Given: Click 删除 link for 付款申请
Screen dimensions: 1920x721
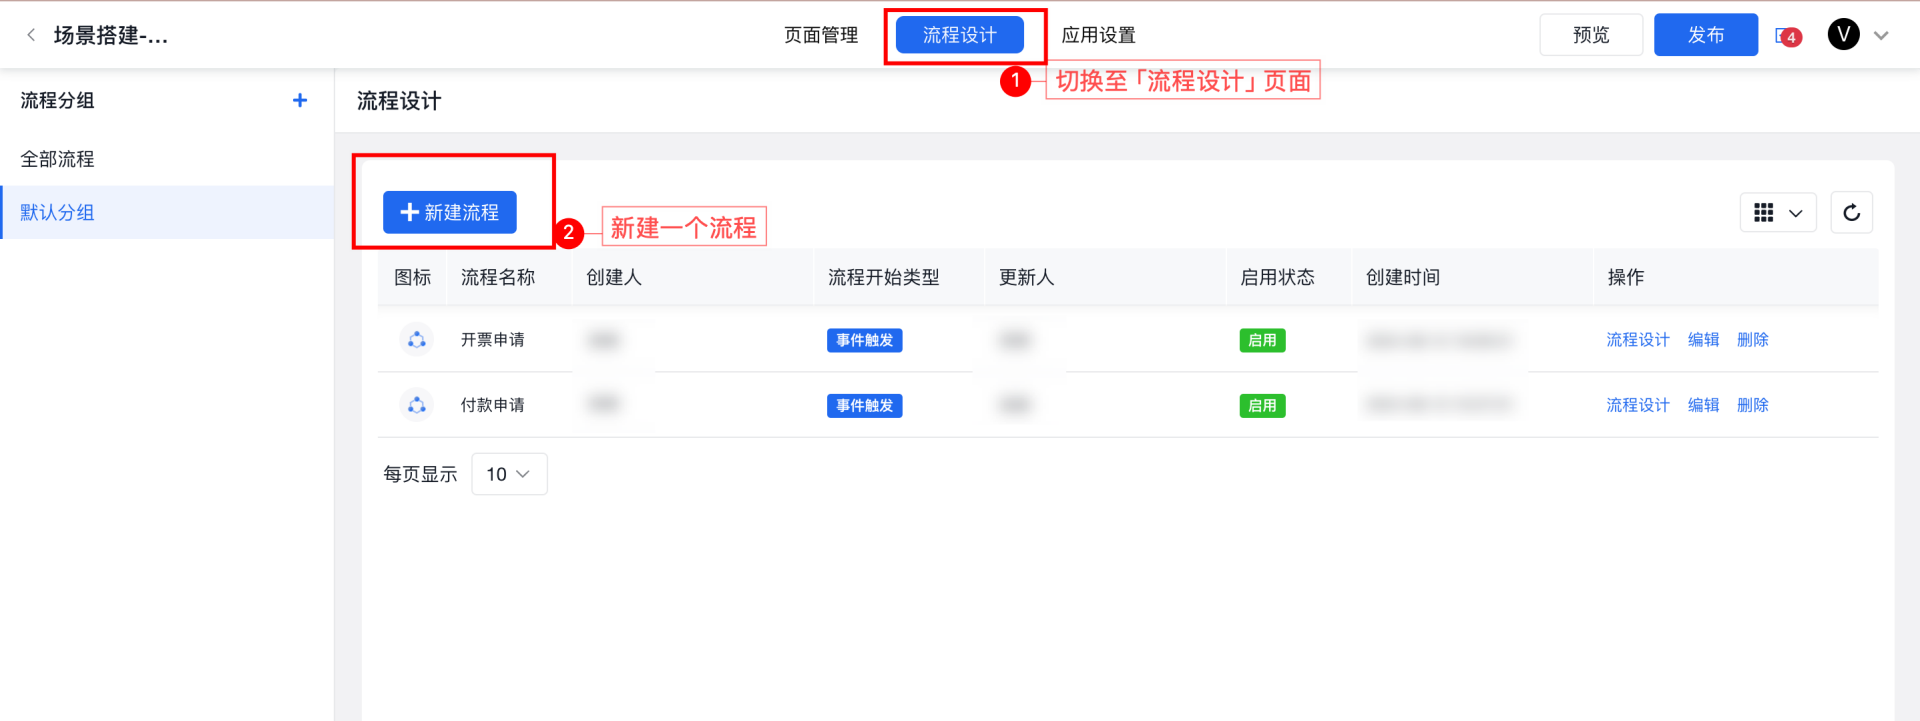Looking at the screenshot, I should coord(1752,405).
